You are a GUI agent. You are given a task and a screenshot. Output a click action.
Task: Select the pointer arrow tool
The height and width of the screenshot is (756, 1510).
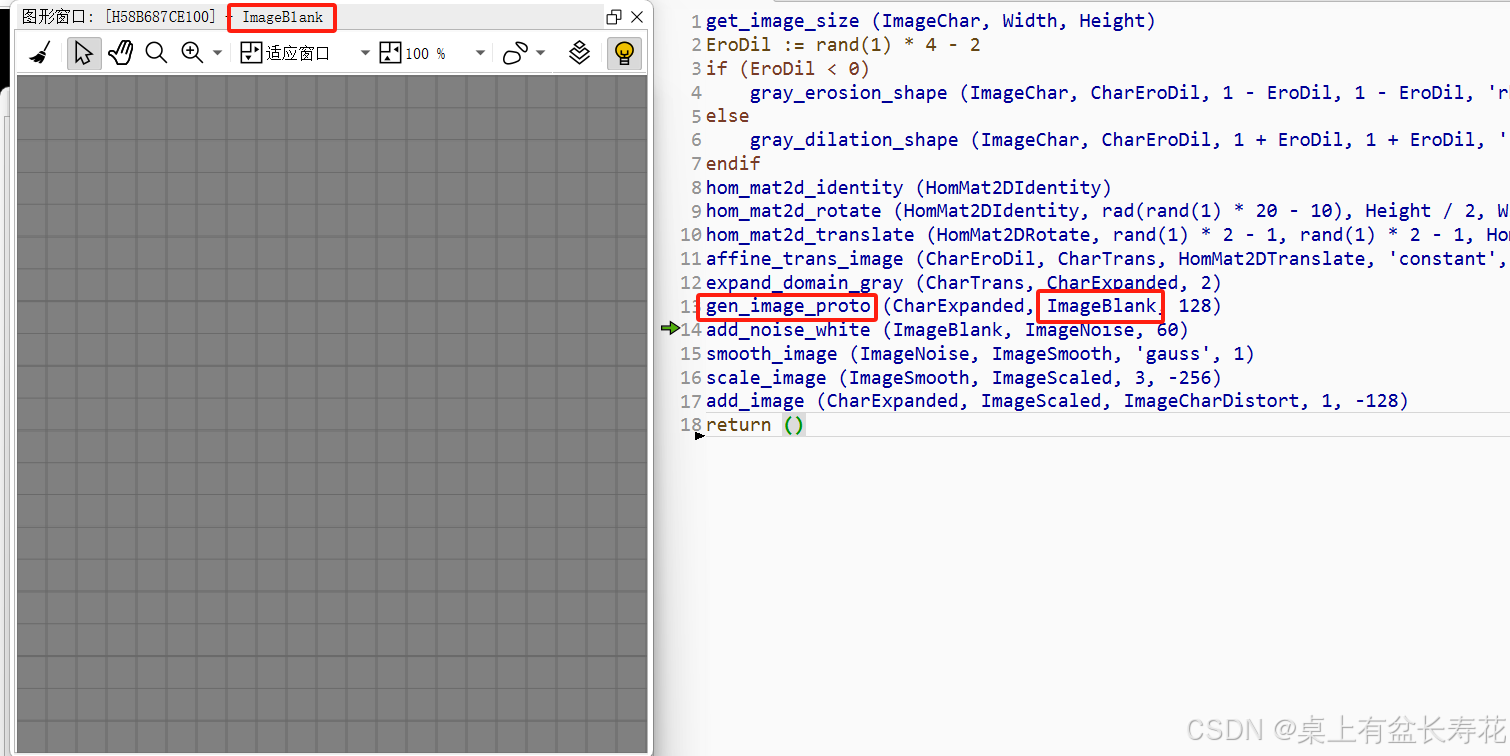coord(84,53)
